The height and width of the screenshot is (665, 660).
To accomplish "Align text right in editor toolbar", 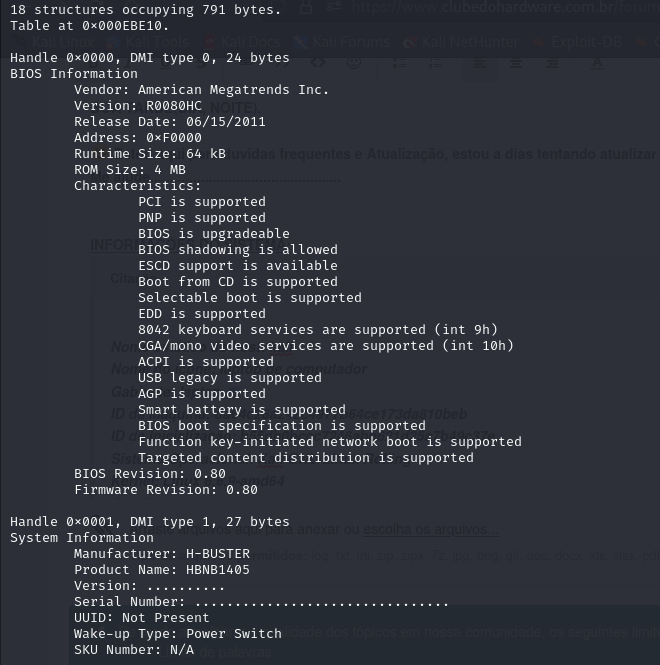I will [x=552, y=63].
